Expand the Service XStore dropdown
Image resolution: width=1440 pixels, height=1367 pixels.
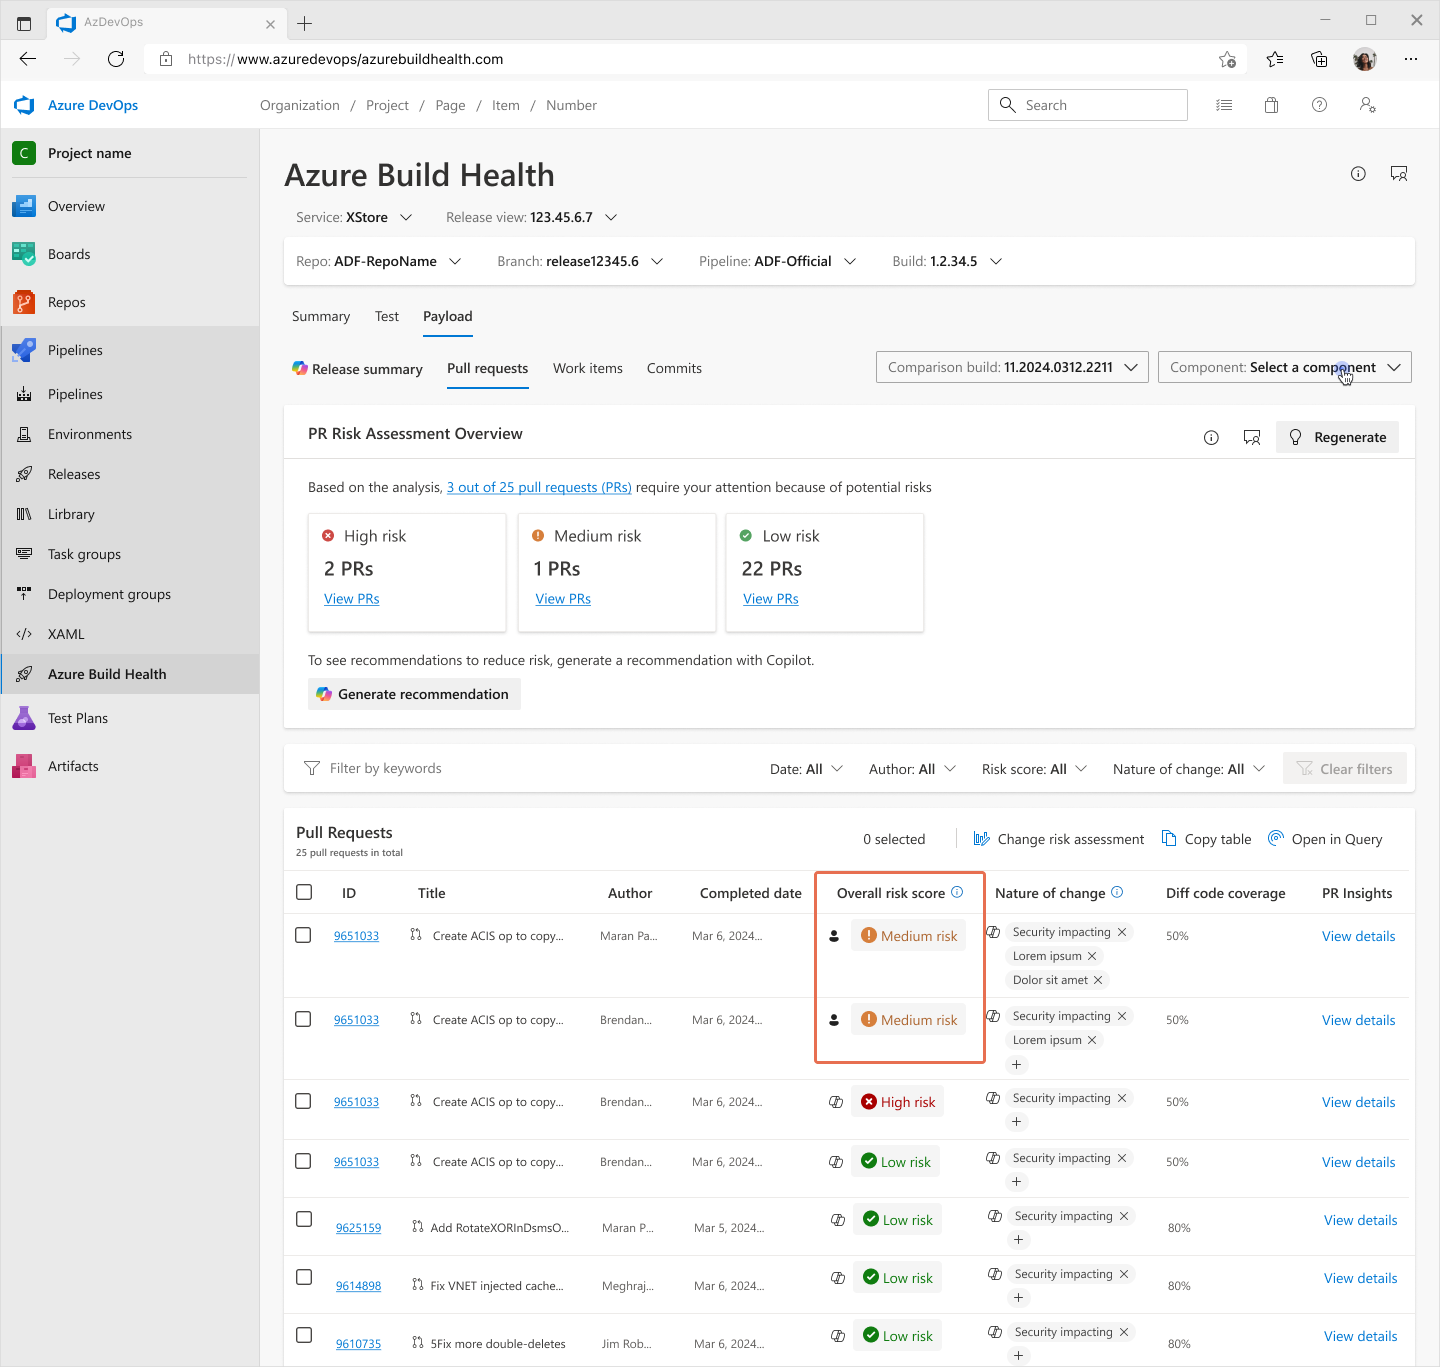[x=355, y=217]
